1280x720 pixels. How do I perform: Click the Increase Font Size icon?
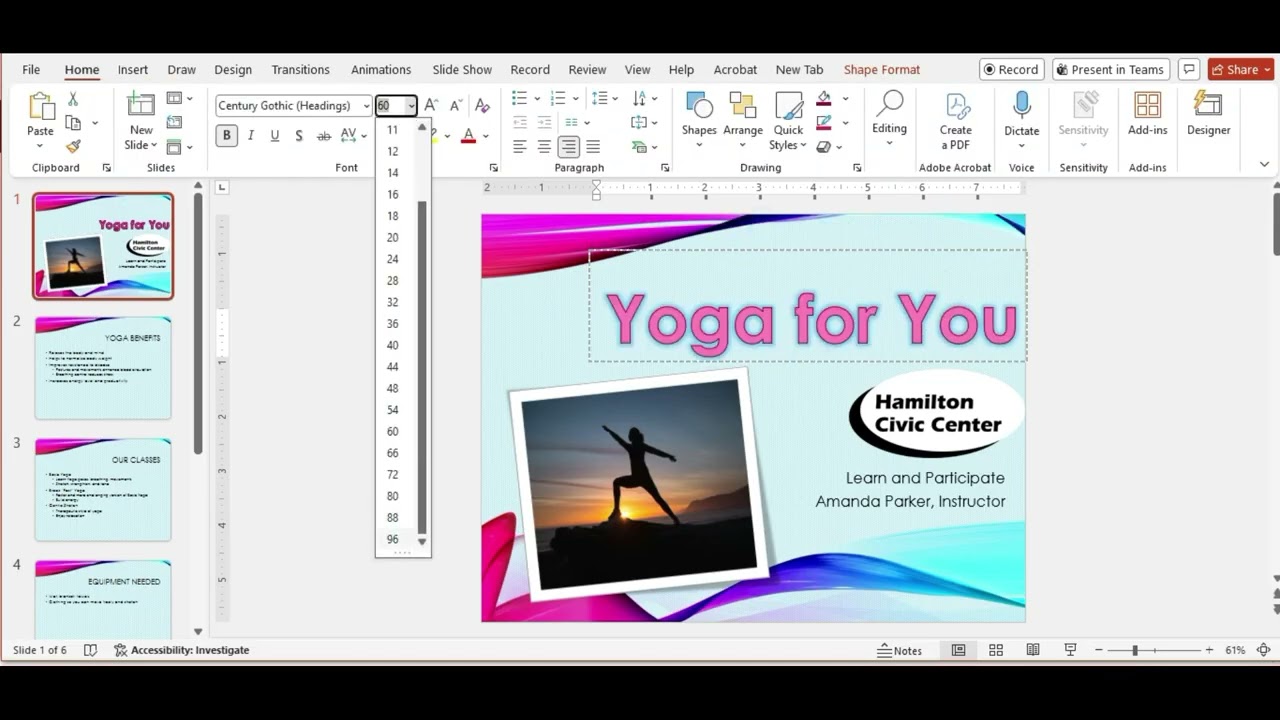click(431, 105)
